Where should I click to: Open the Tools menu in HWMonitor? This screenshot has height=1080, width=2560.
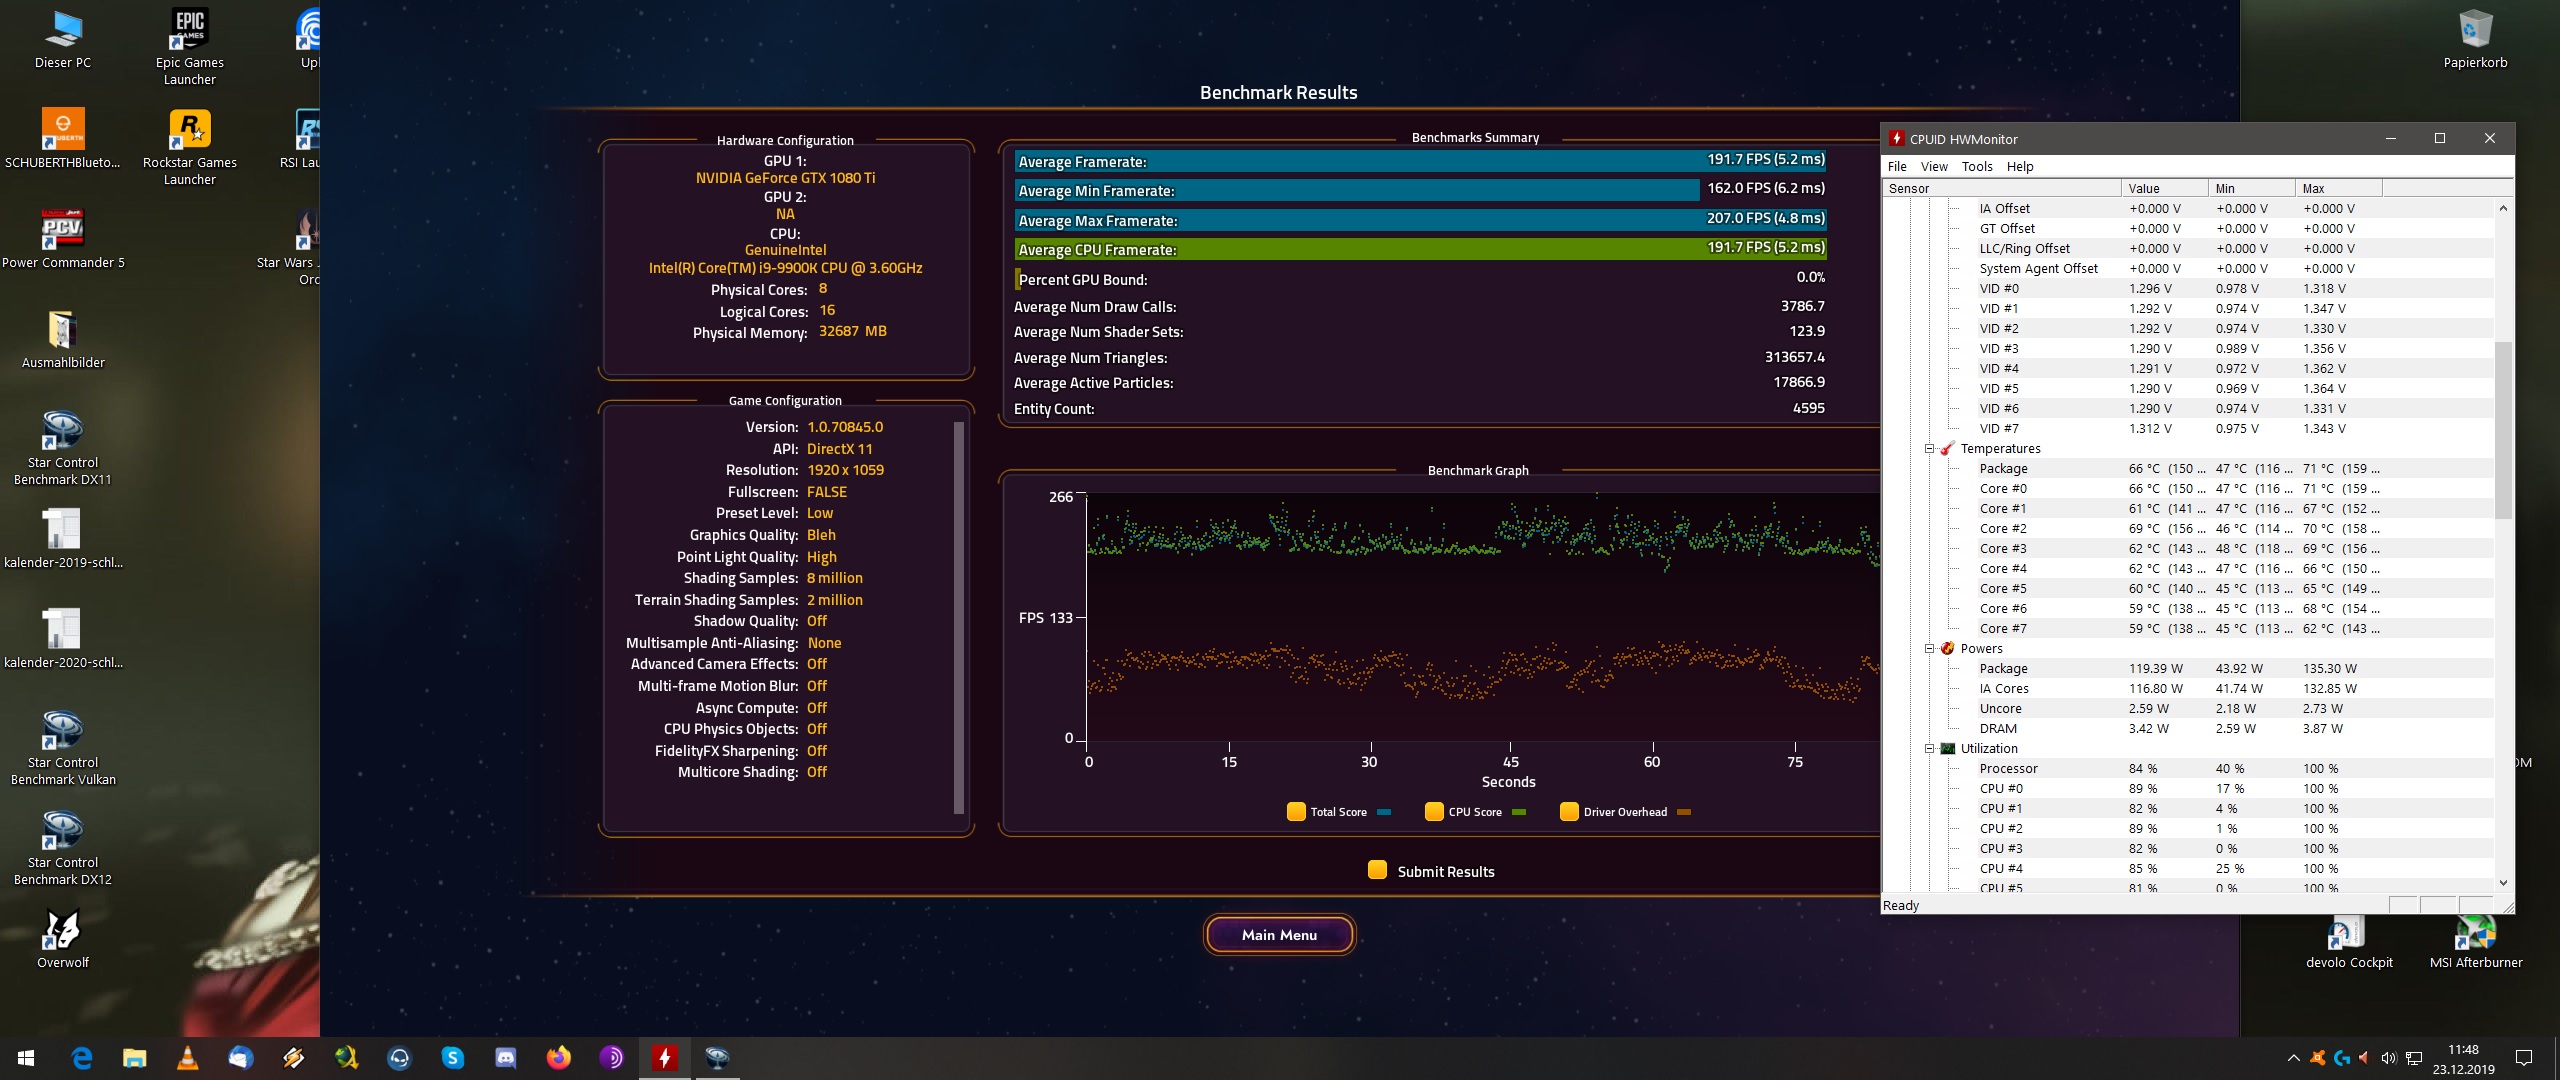[1976, 166]
